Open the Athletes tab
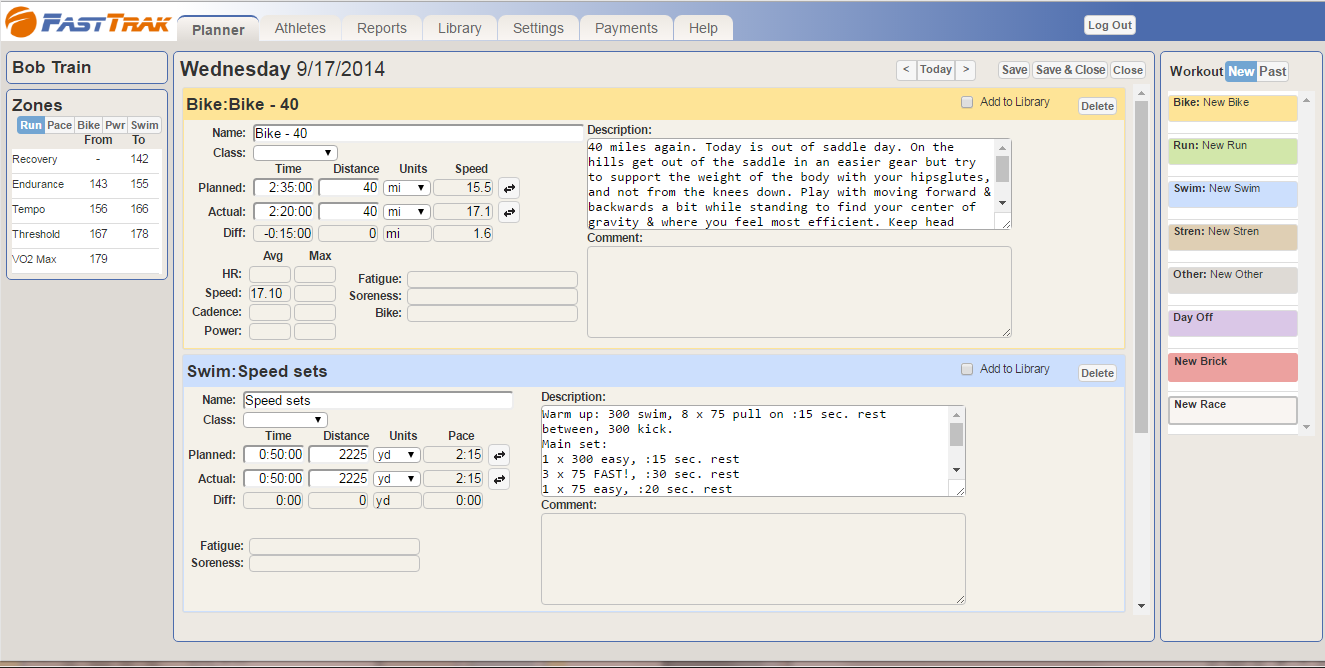This screenshot has width=1325, height=668. [x=300, y=28]
